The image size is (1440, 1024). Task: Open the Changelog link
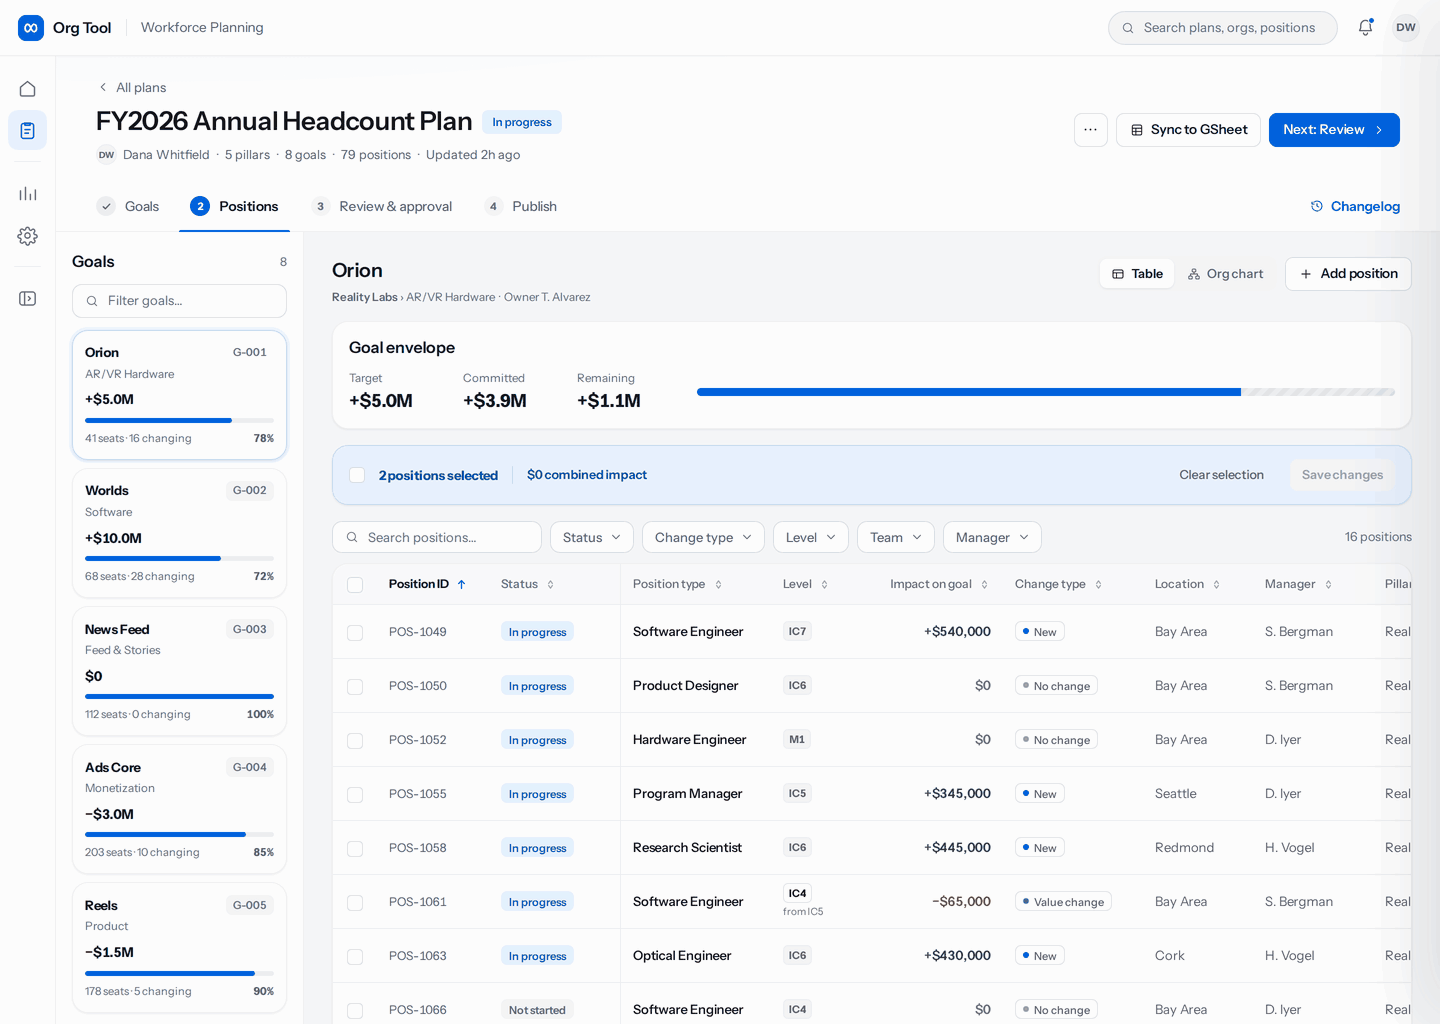pos(1355,206)
